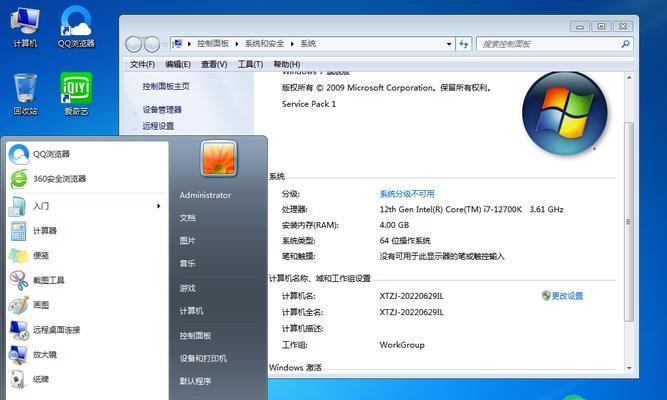Launch QQ浏览器 from the Start menu

pyautogui.click(x=87, y=154)
